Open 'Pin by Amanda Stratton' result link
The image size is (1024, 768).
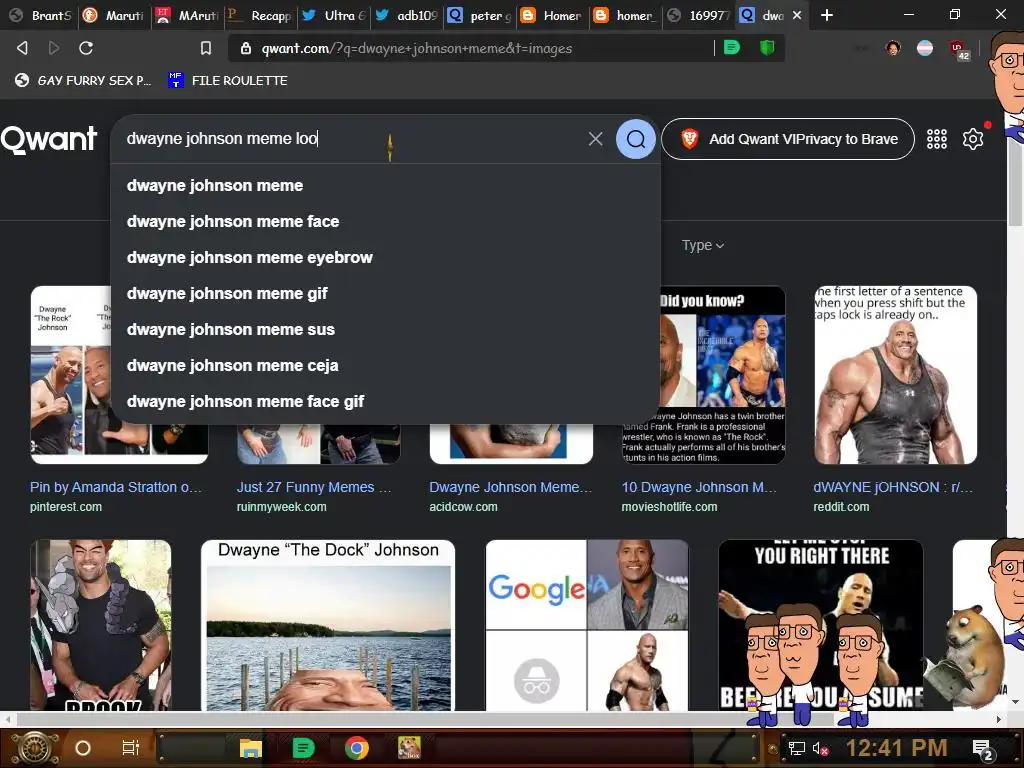tap(116, 487)
